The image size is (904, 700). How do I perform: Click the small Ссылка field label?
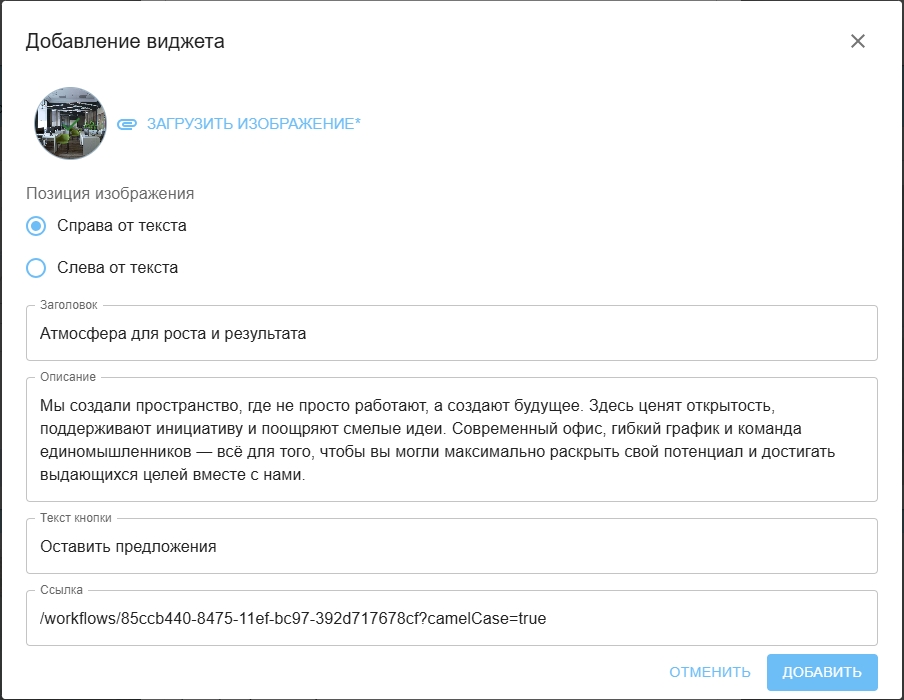pyautogui.click(x=62, y=590)
